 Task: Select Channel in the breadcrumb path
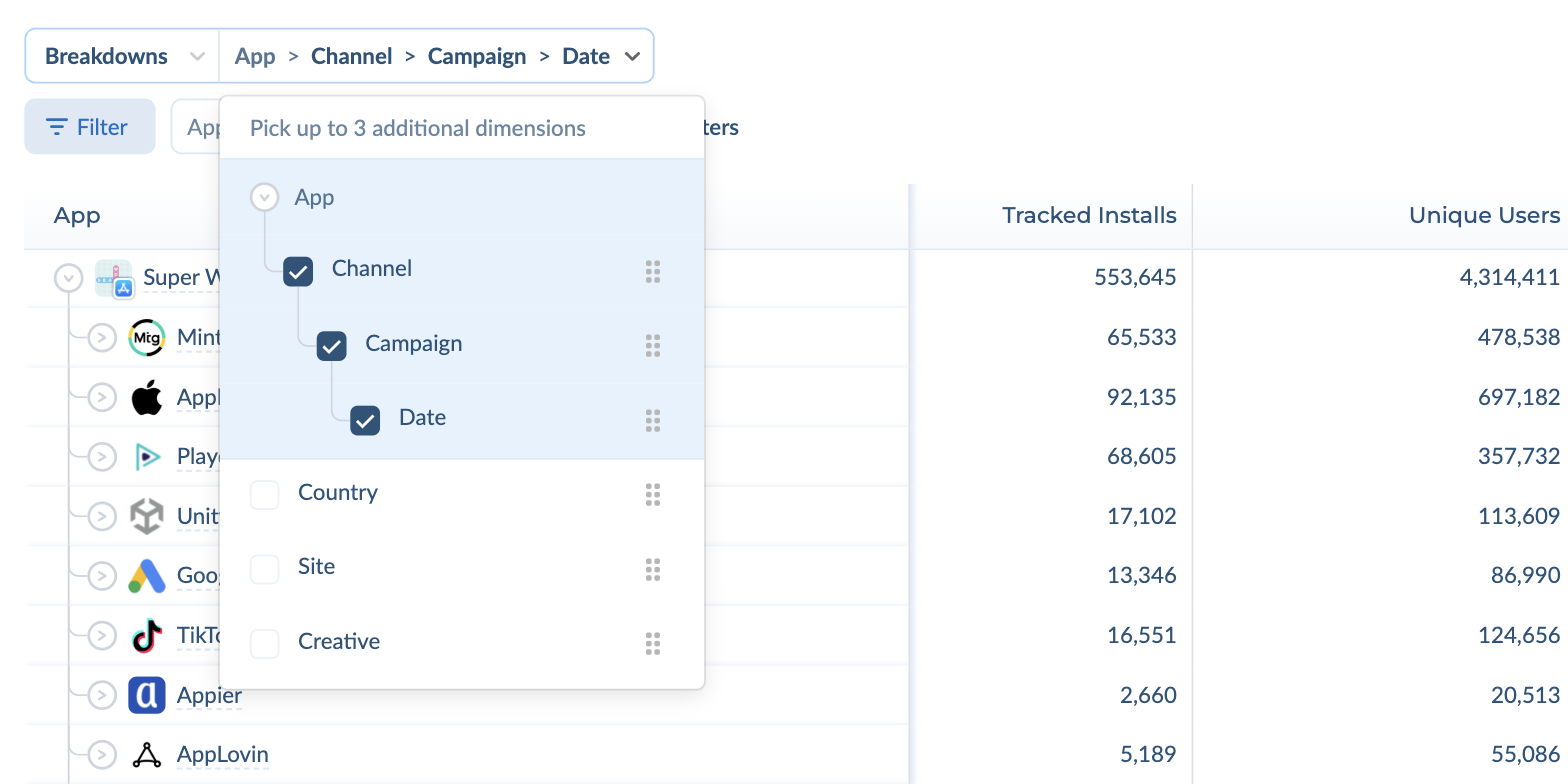pyautogui.click(x=352, y=56)
